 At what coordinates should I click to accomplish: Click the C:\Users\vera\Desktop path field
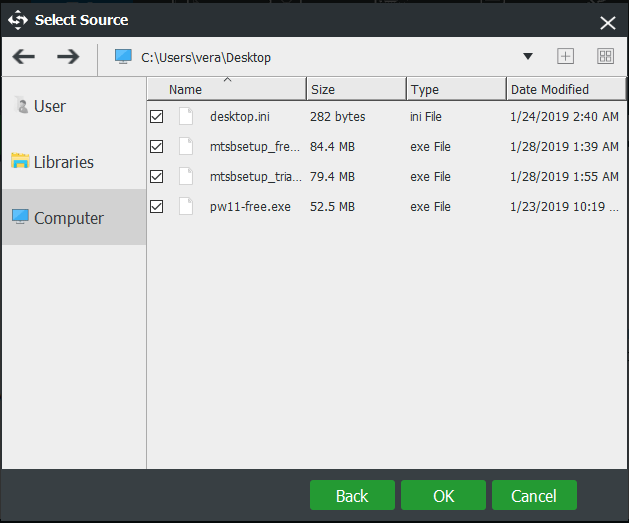[x=206, y=58]
